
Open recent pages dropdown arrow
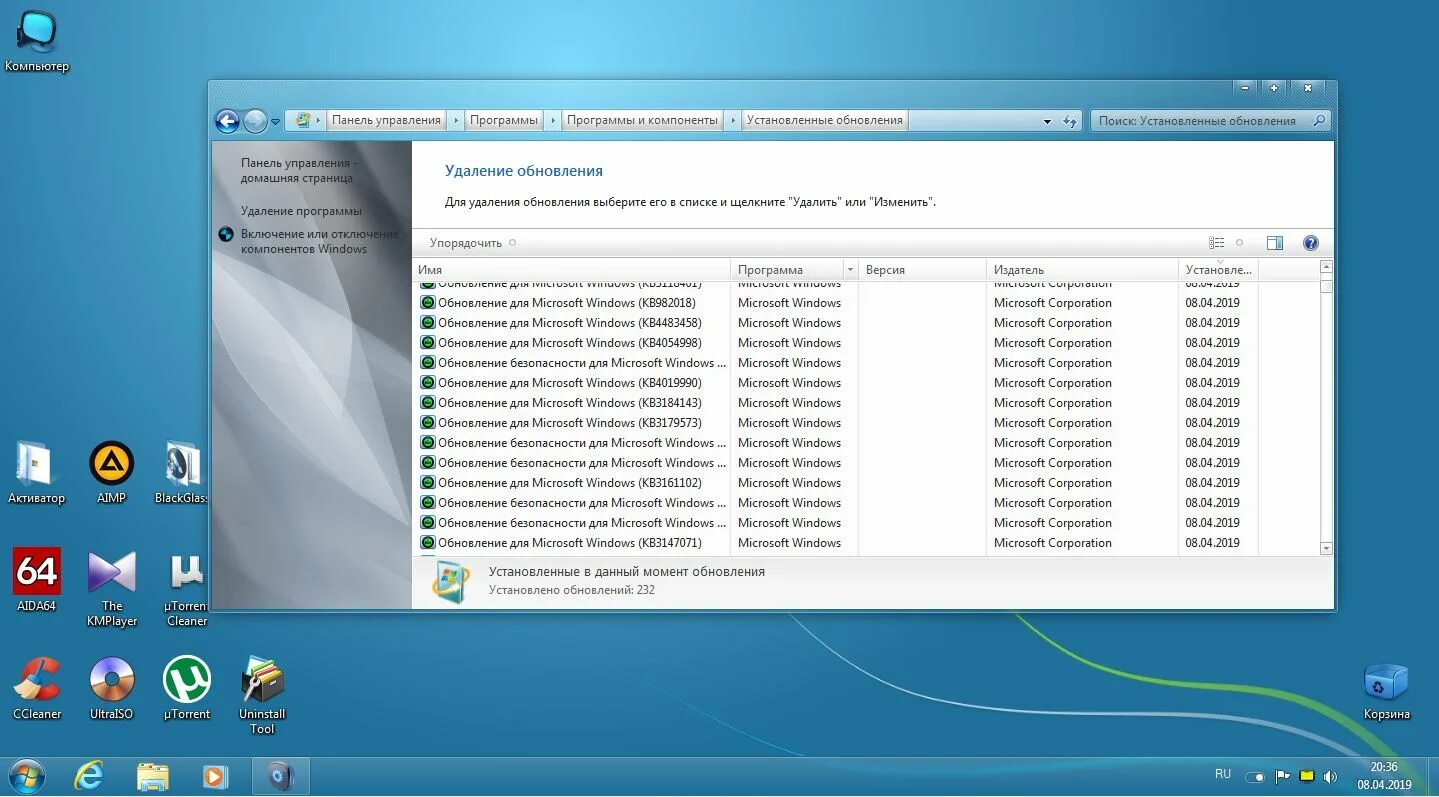pos(275,122)
